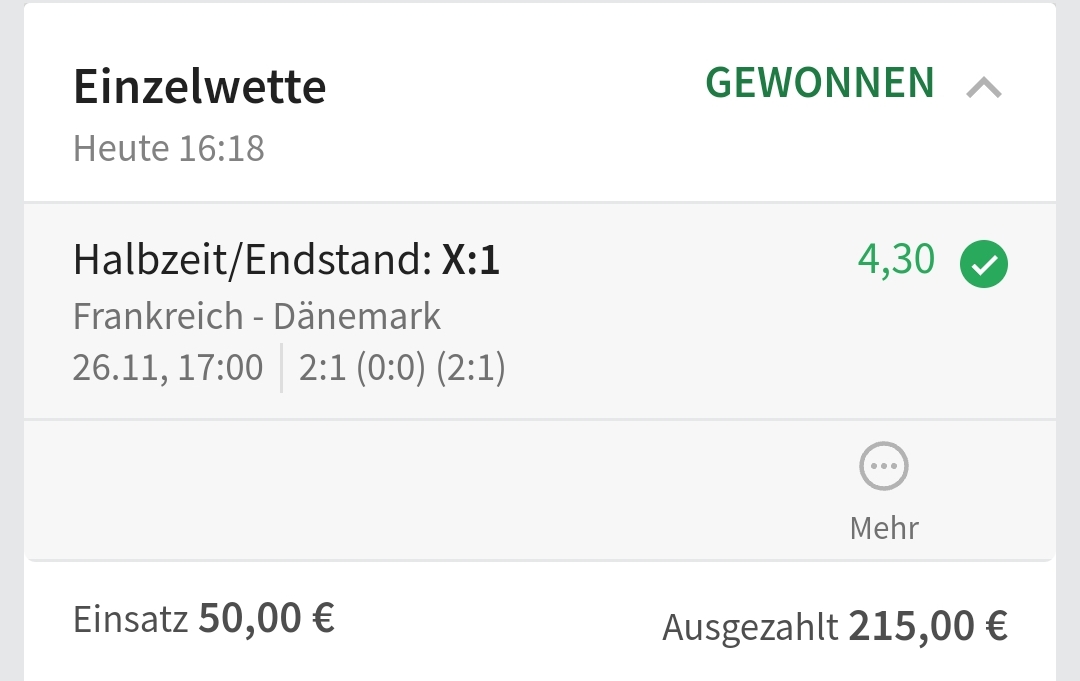Select the X:1 bet pick
The width and height of the screenshot is (1080, 681).
pyautogui.click(x=471, y=261)
